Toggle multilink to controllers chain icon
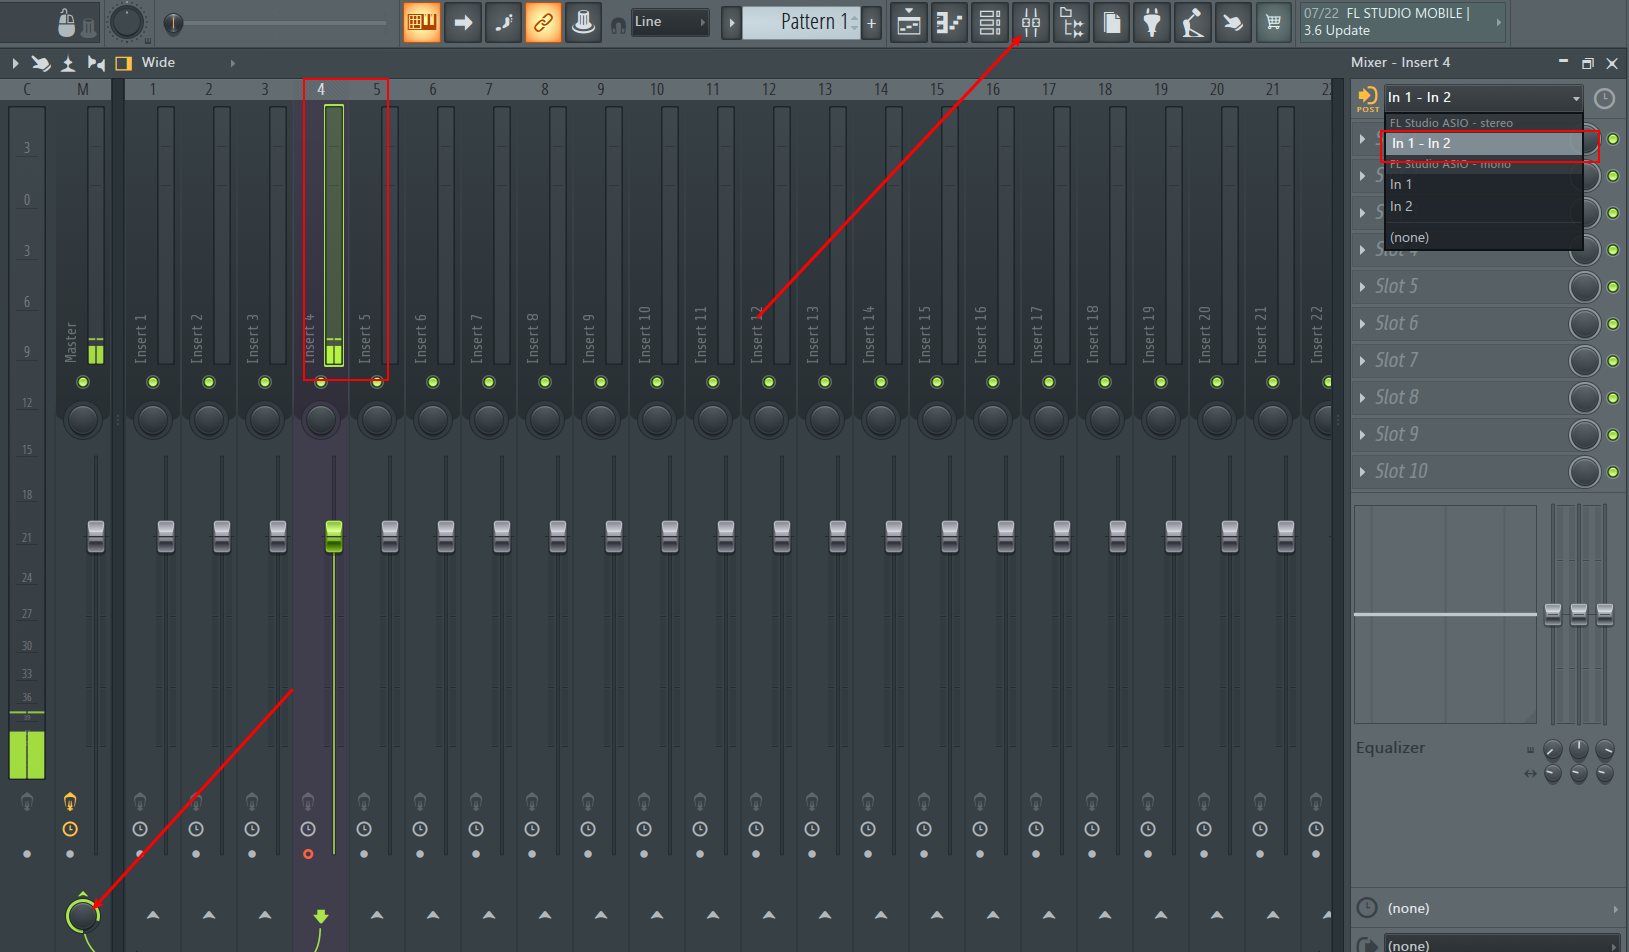Viewport: 1629px width, 952px height. tap(543, 22)
